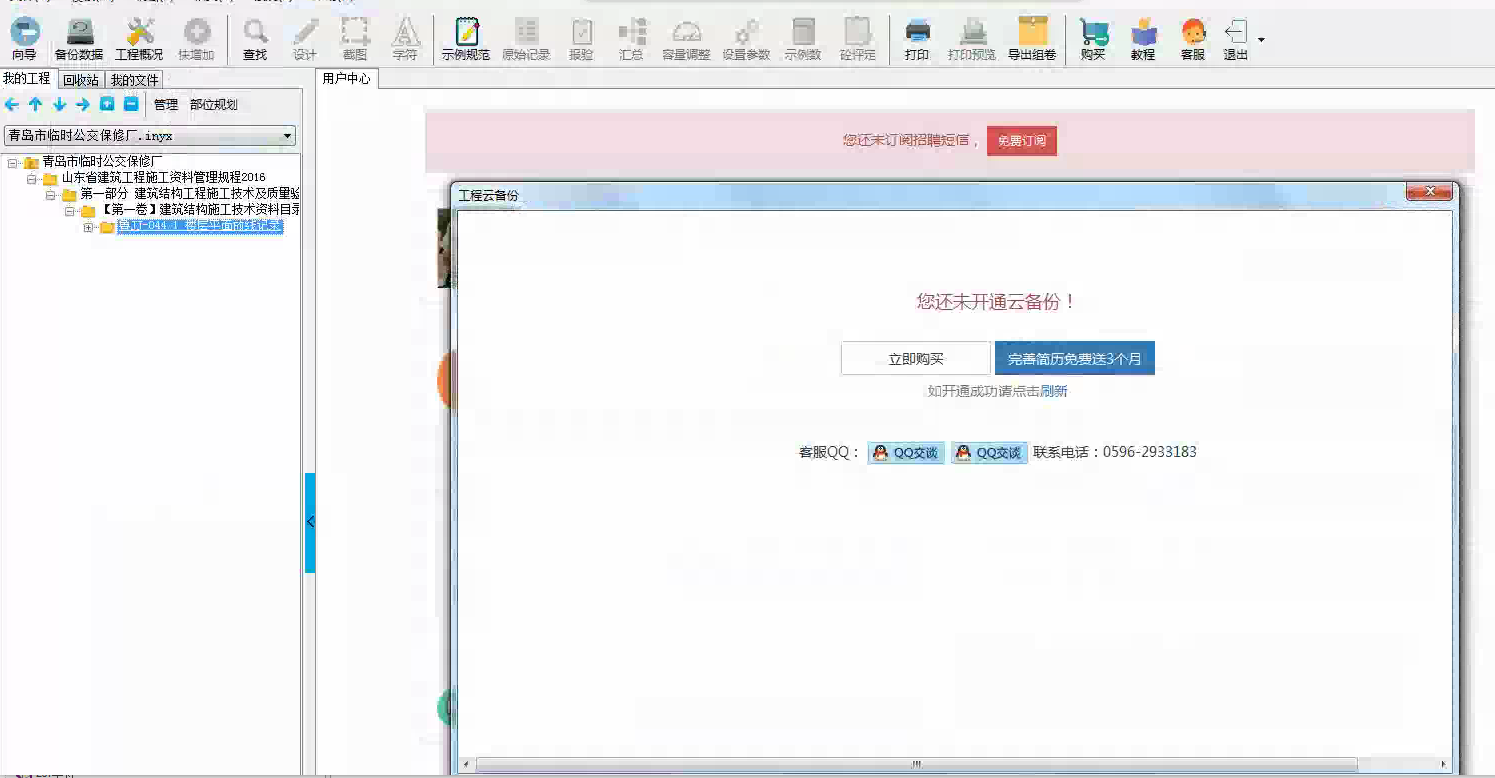This screenshot has height=778, width=1495.
Task: Open the 购买 shopping cart icon
Action: coord(1093,39)
